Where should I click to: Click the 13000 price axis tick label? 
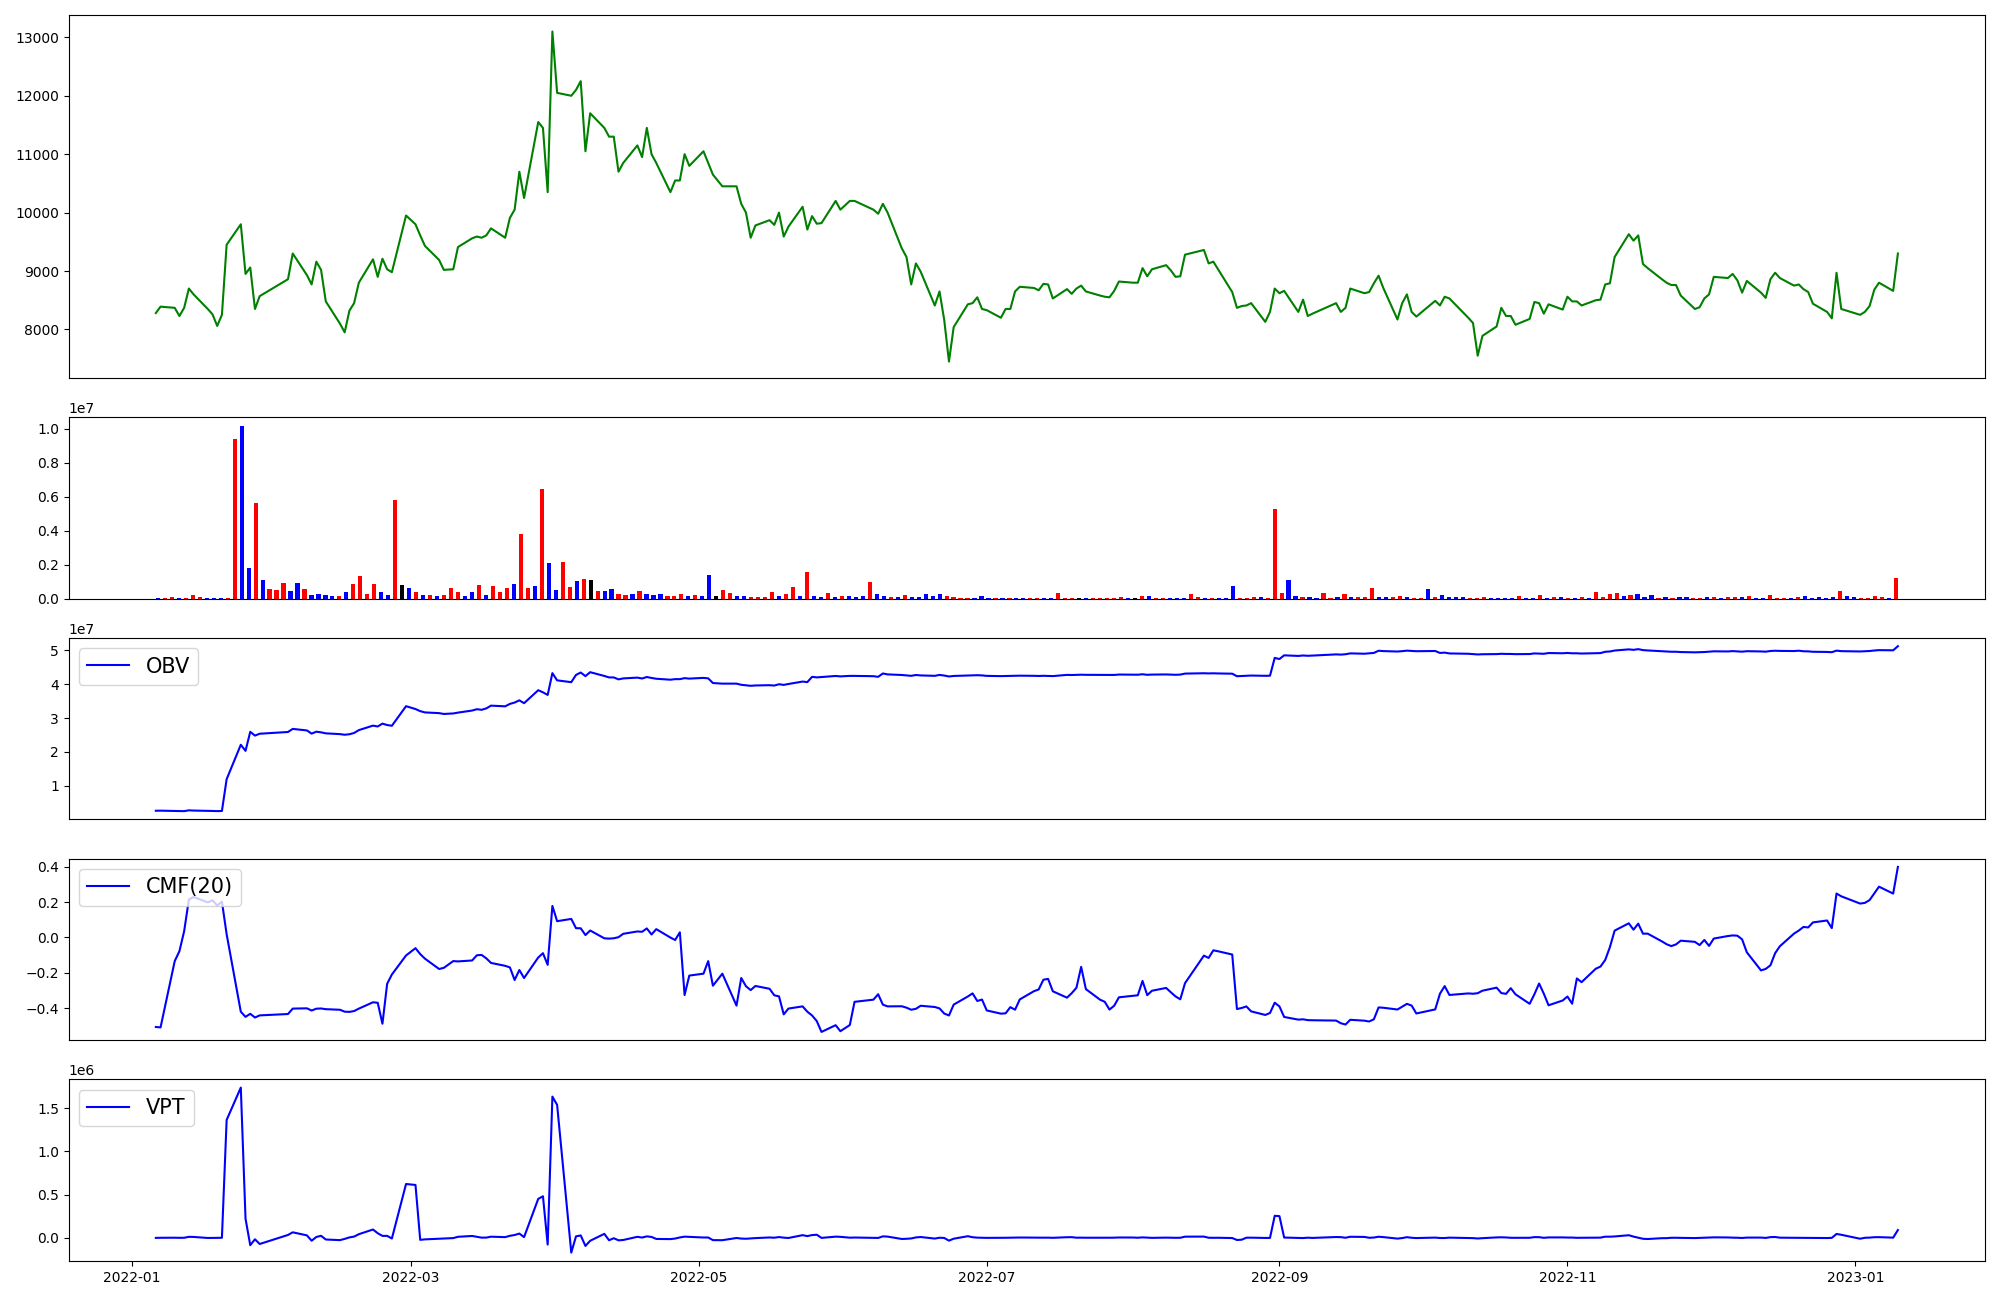click(x=38, y=38)
